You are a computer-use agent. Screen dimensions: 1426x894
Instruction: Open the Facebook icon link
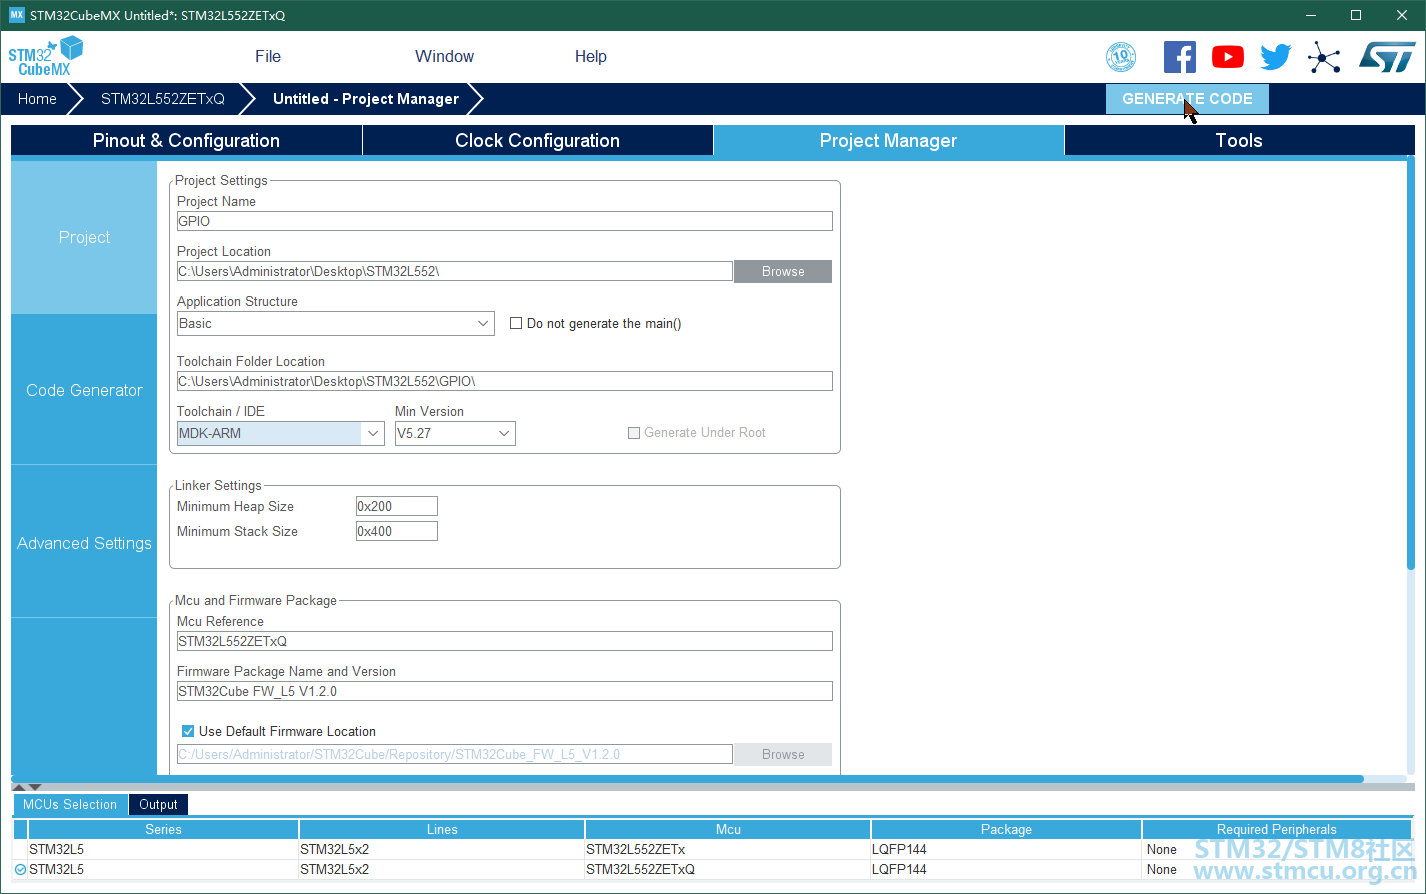click(x=1180, y=57)
